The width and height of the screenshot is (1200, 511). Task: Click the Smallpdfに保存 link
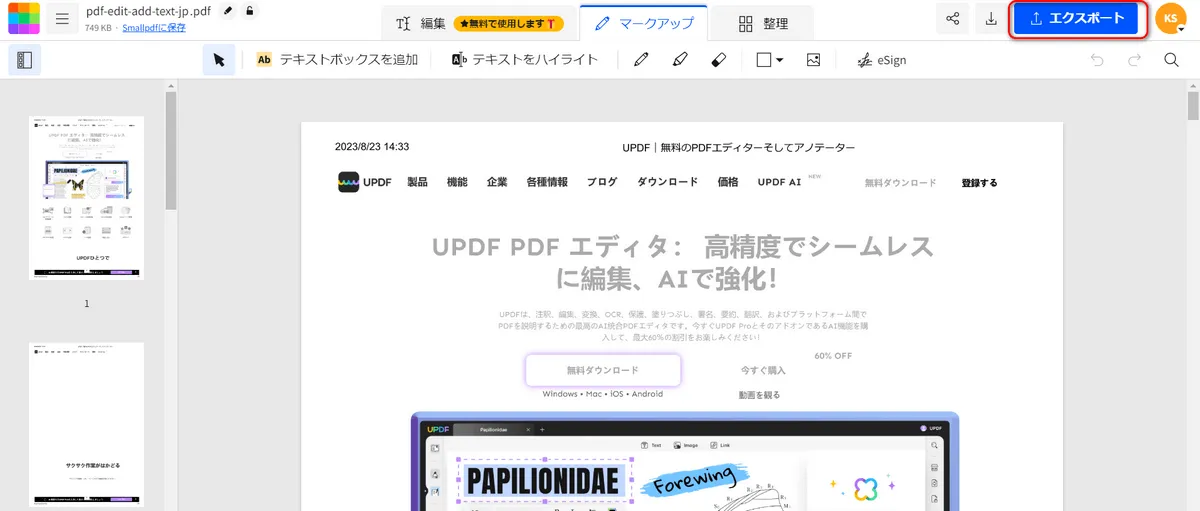154,28
